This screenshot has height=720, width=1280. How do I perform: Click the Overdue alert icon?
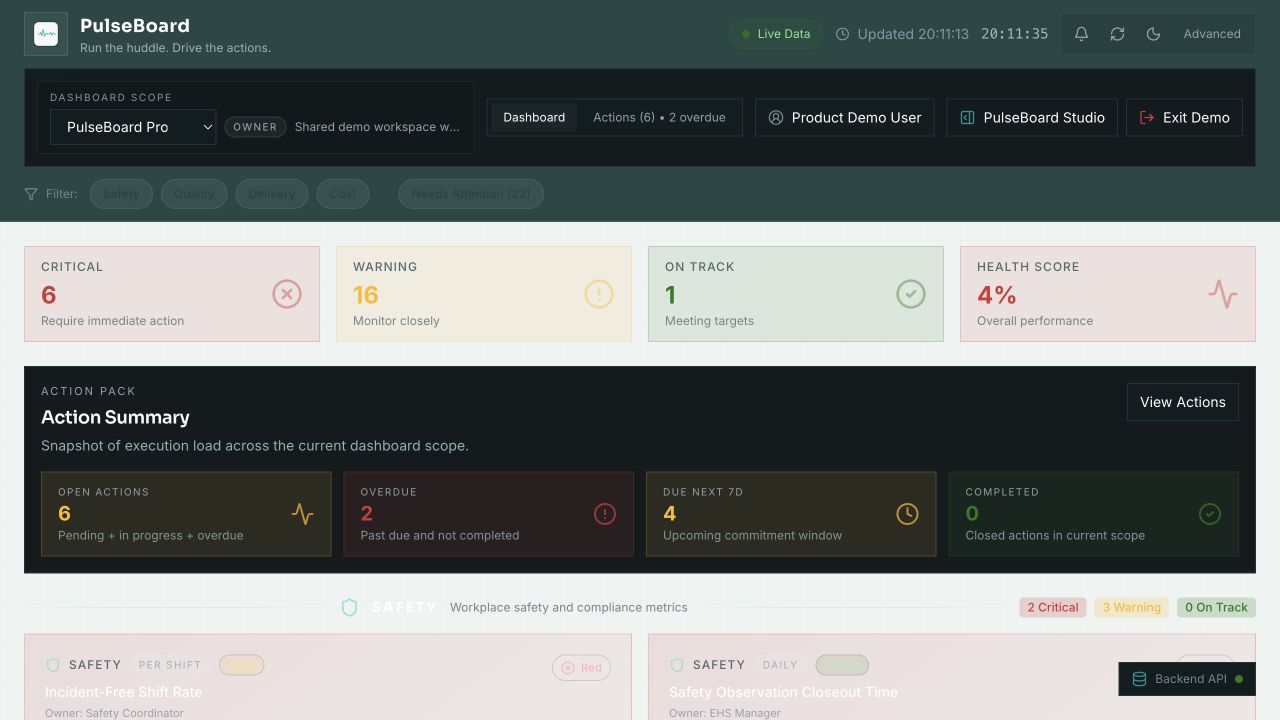pos(605,514)
